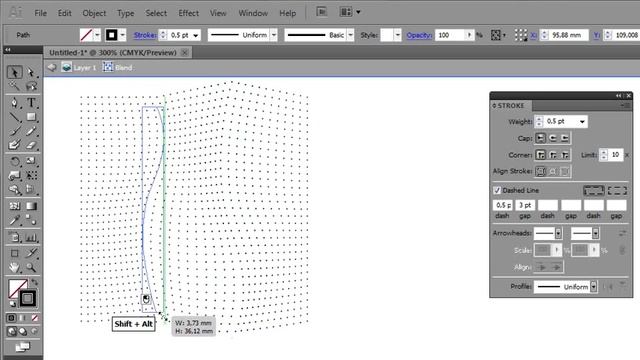Align dashes to corners and path ends
Screen dimensions: 640x360
coord(617,190)
